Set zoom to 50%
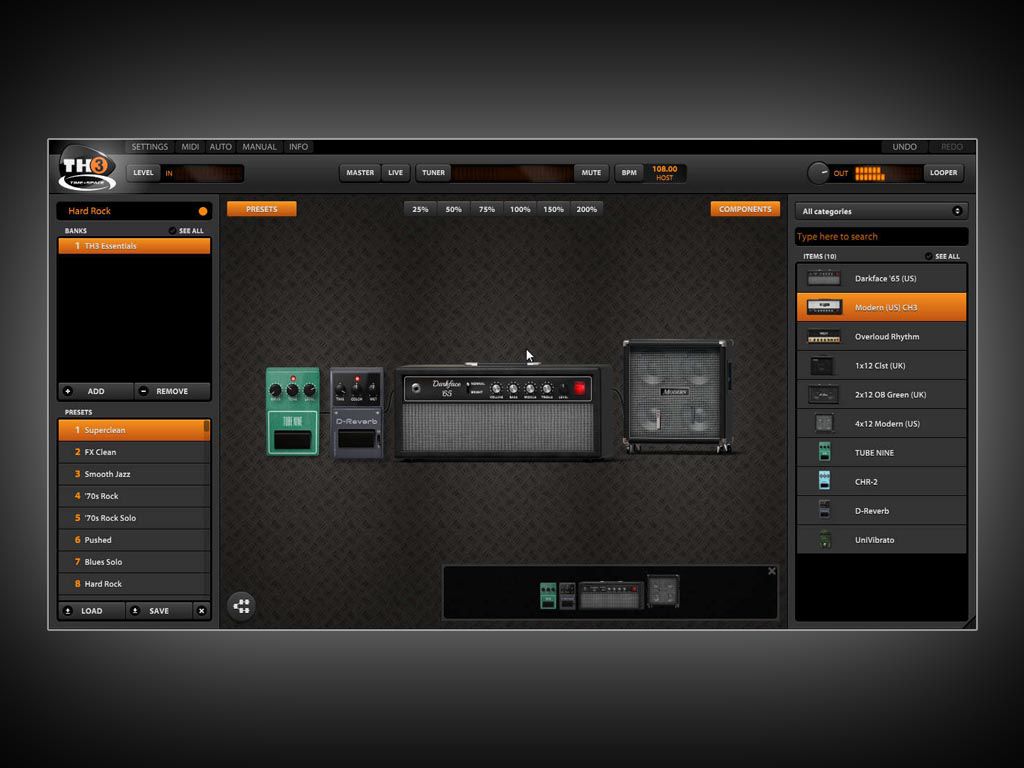The width and height of the screenshot is (1024, 768). coord(454,209)
